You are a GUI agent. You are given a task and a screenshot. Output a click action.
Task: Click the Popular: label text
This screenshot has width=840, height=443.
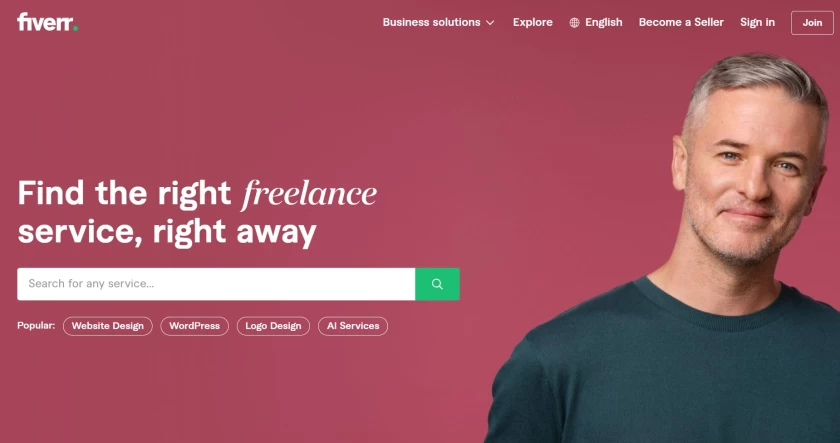pyautogui.click(x=36, y=325)
